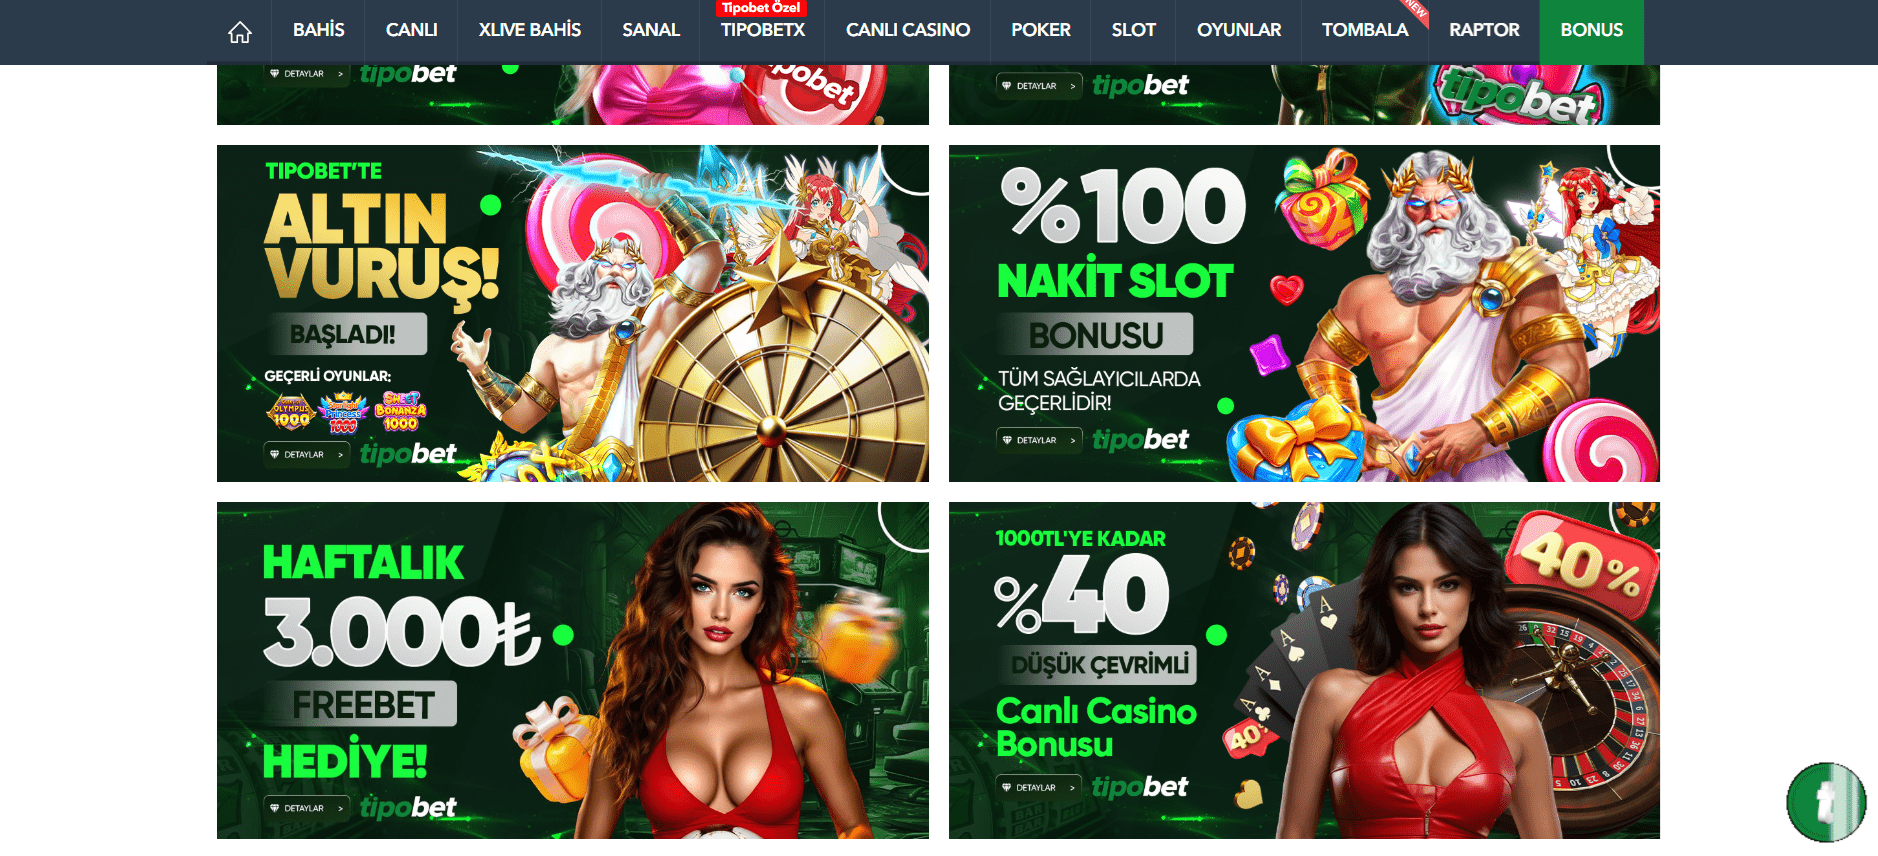Open the SLOT page
Screen dimensions: 1878x856
coord(1133,30)
